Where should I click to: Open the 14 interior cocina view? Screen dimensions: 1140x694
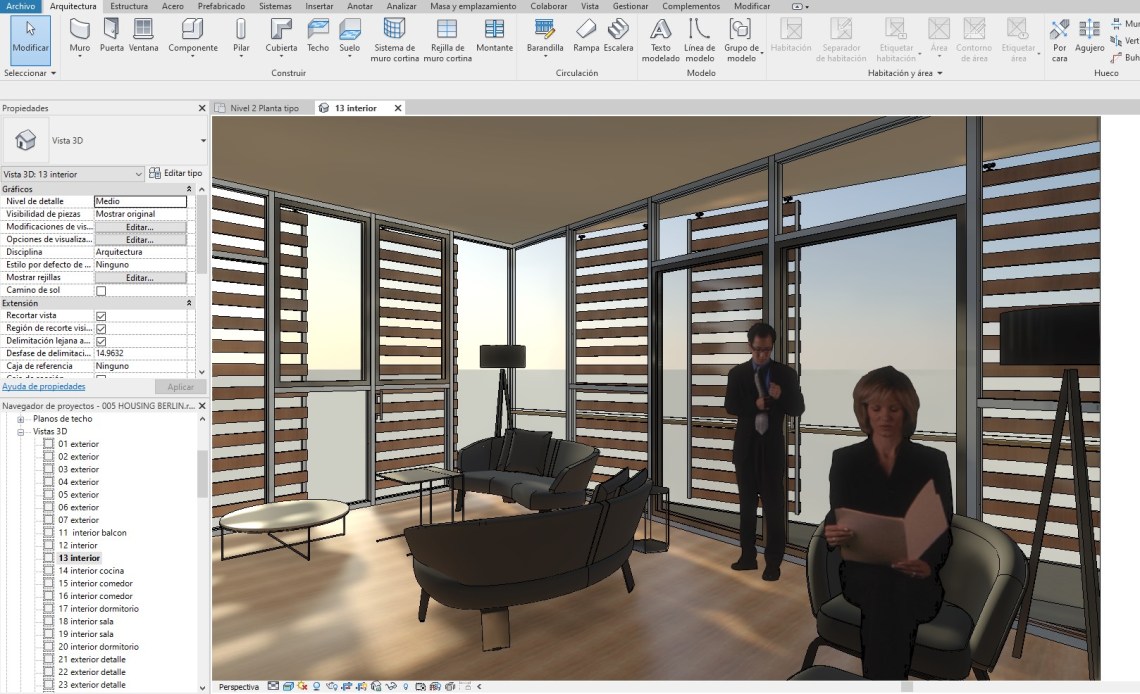(90, 571)
